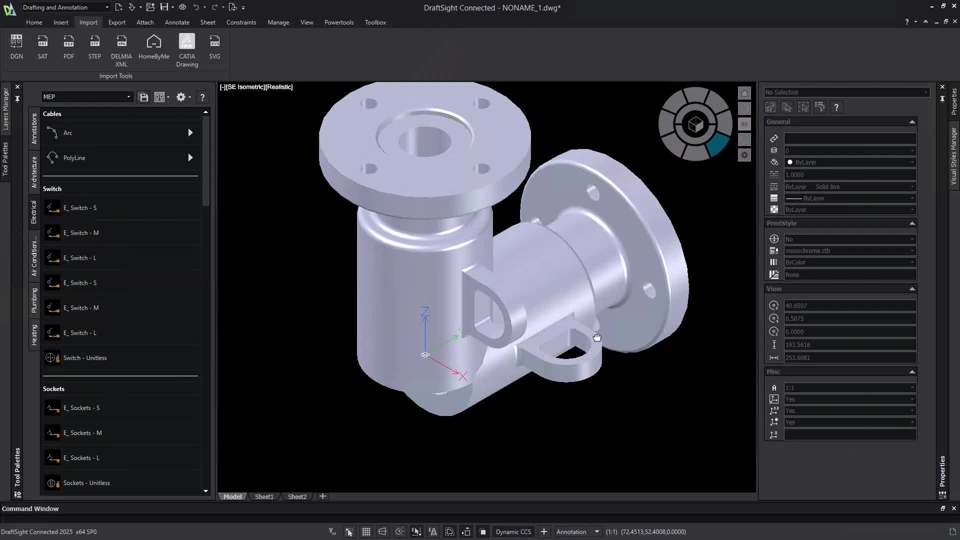The width and height of the screenshot is (960, 540).
Task: Open the HomeByMe import tool
Action: (x=153, y=46)
